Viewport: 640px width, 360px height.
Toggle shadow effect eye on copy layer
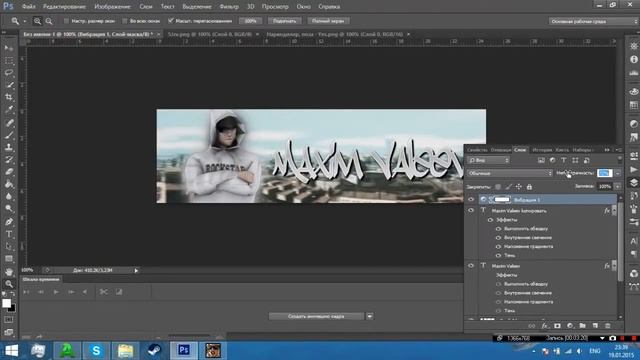coord(498,255)
